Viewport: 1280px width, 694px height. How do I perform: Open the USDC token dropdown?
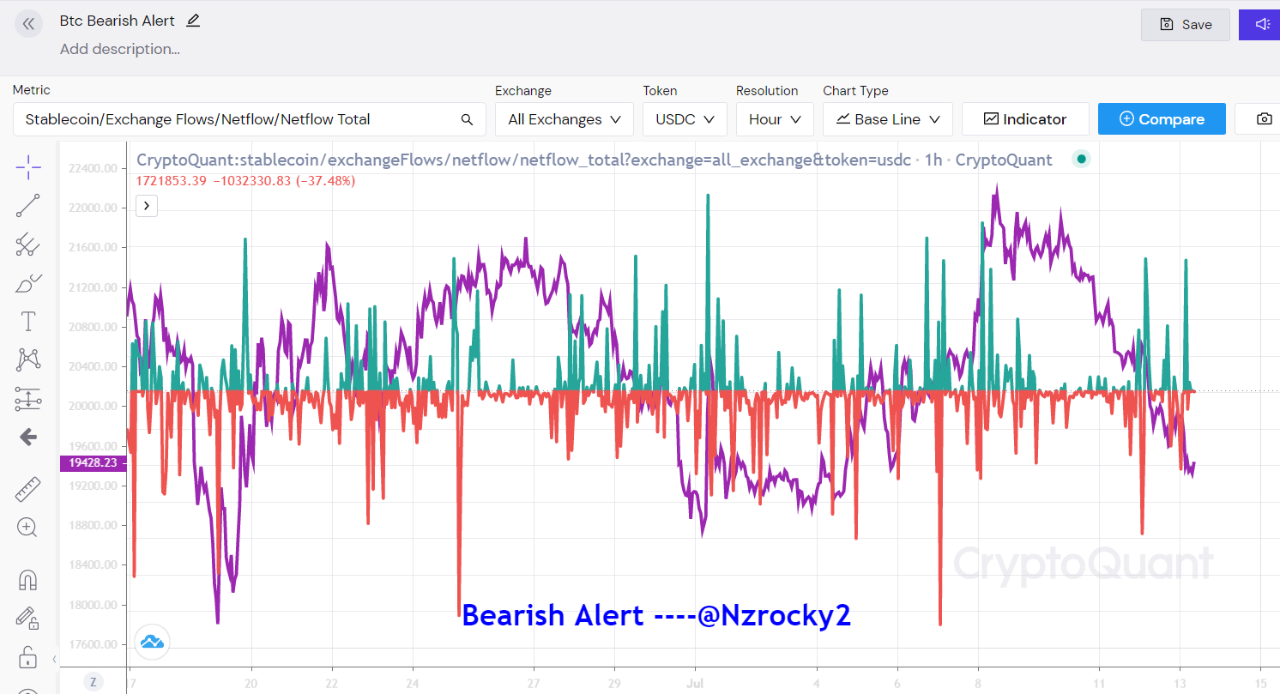[685, 119]
